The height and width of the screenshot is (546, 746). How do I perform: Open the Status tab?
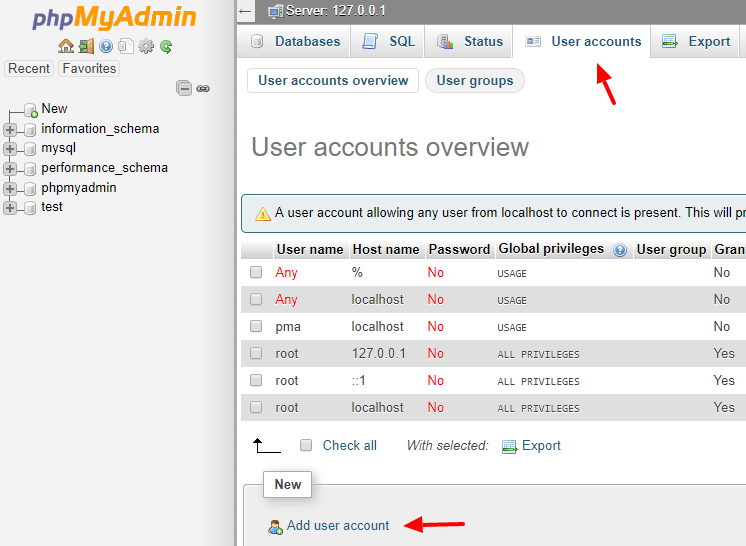[x=469, y=41]
